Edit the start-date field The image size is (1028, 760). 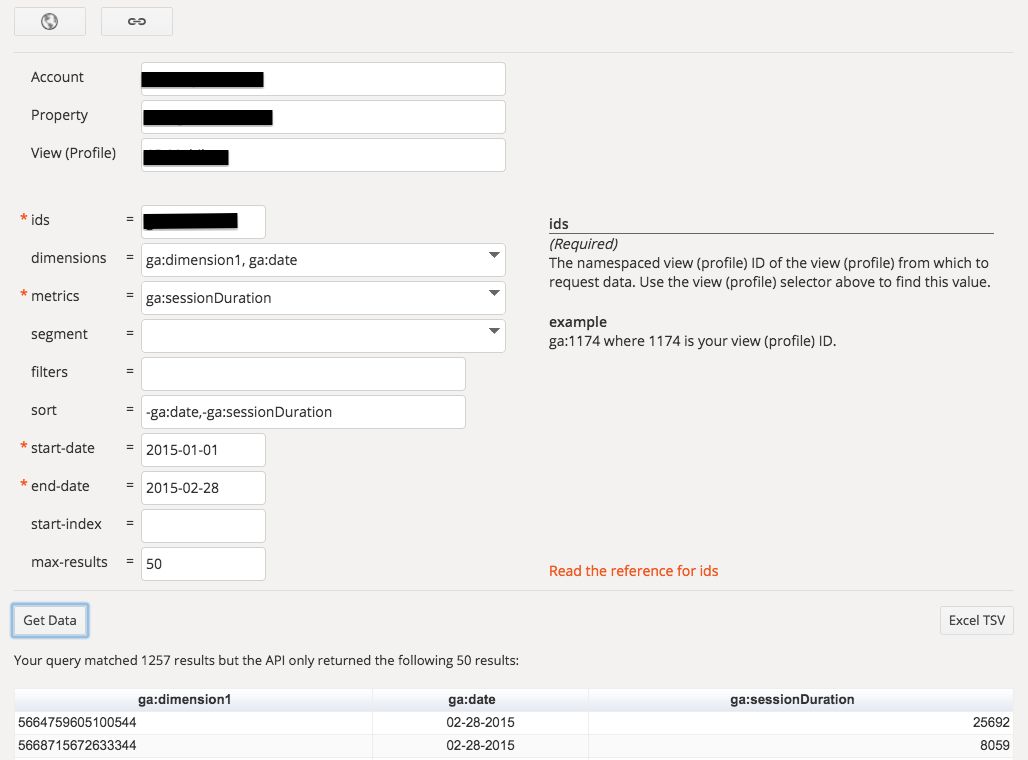click(203, 449)
